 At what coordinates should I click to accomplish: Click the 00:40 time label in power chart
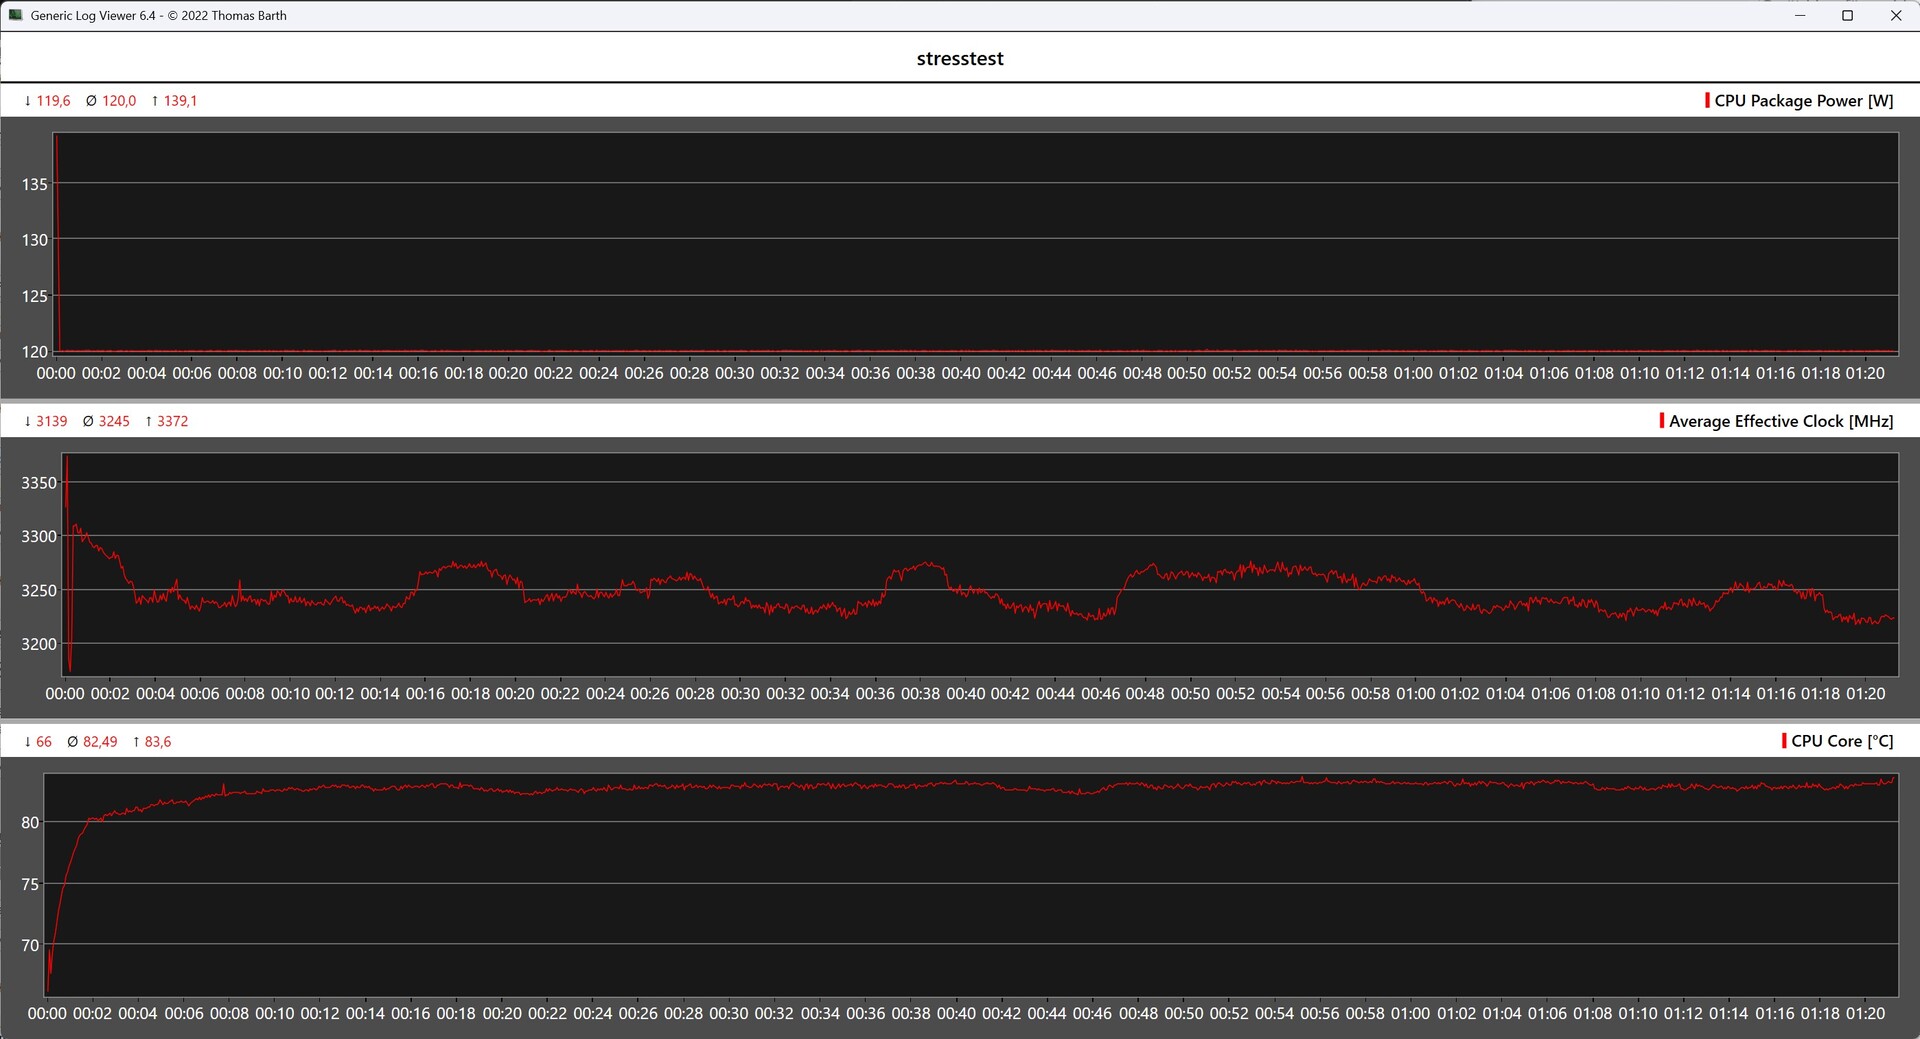tap(961, 373)
